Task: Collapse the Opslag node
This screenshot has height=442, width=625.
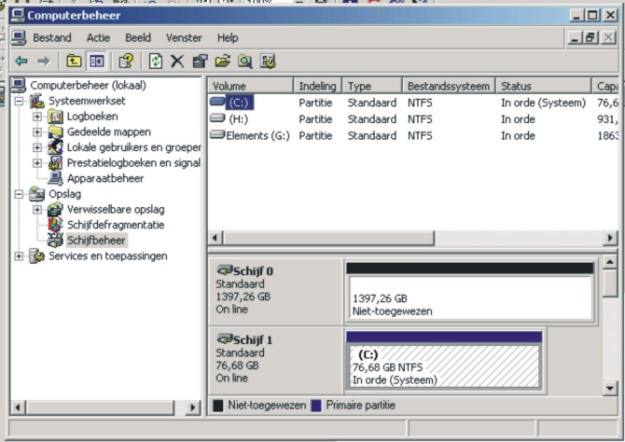Action: pyautogui.click(x=19, y=194)
